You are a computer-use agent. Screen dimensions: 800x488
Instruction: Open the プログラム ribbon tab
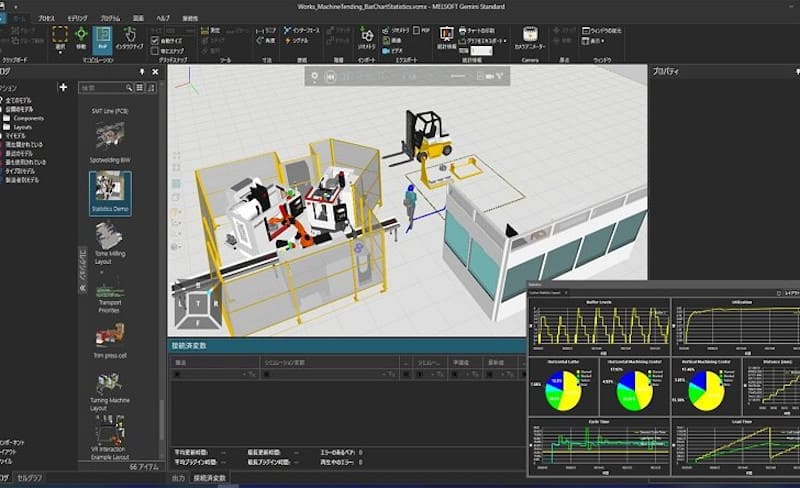coord(110,18)
